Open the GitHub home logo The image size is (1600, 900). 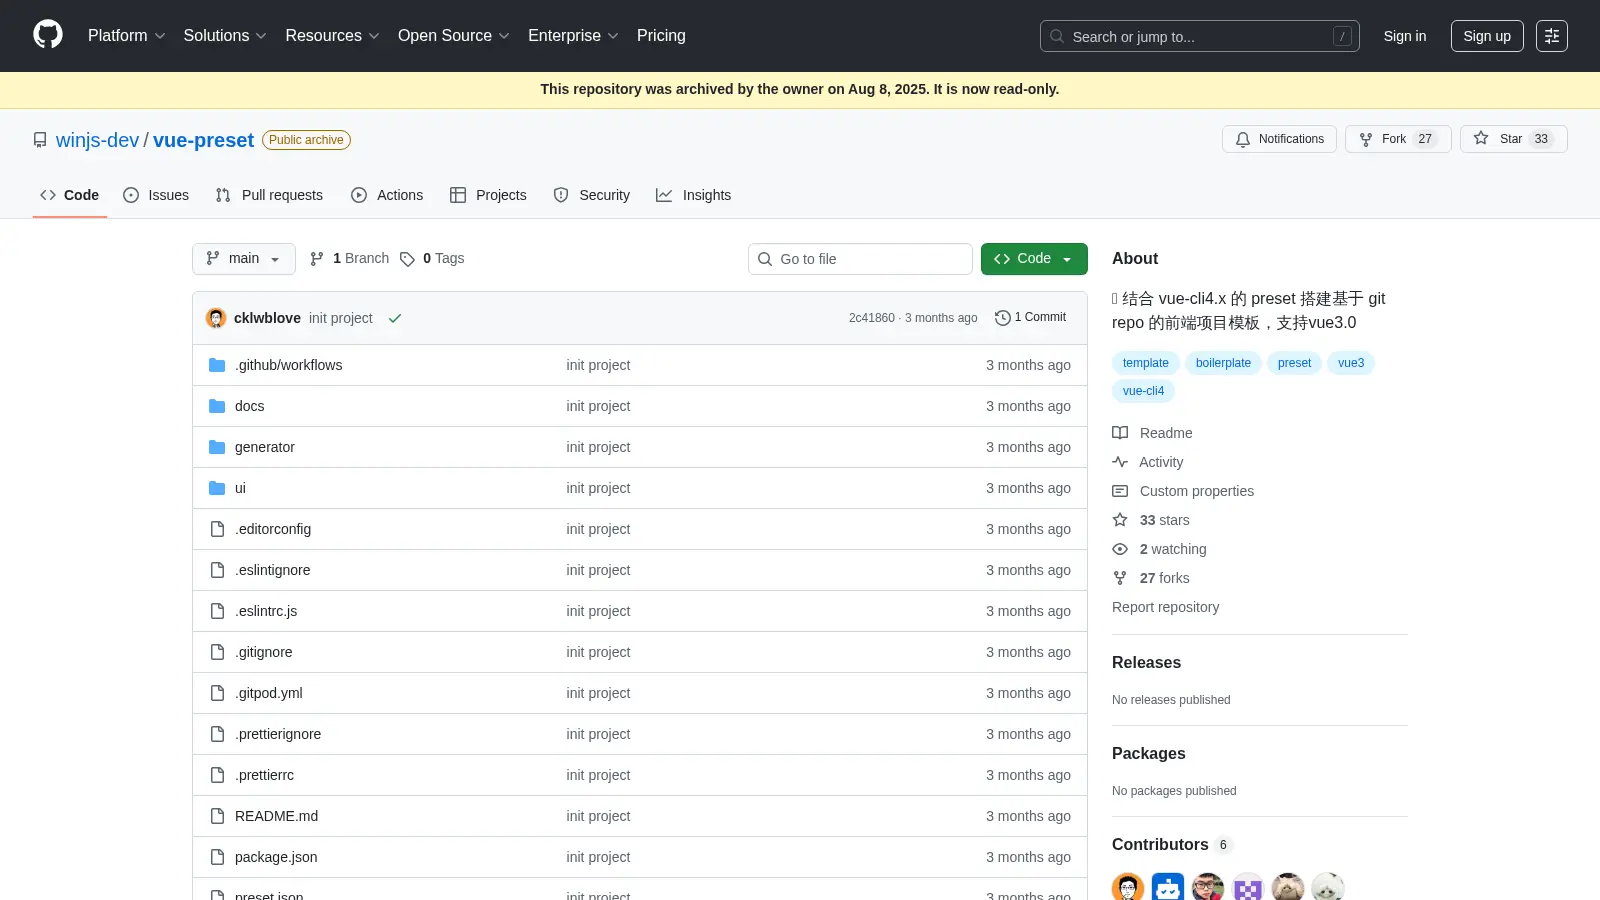[48, 35]
